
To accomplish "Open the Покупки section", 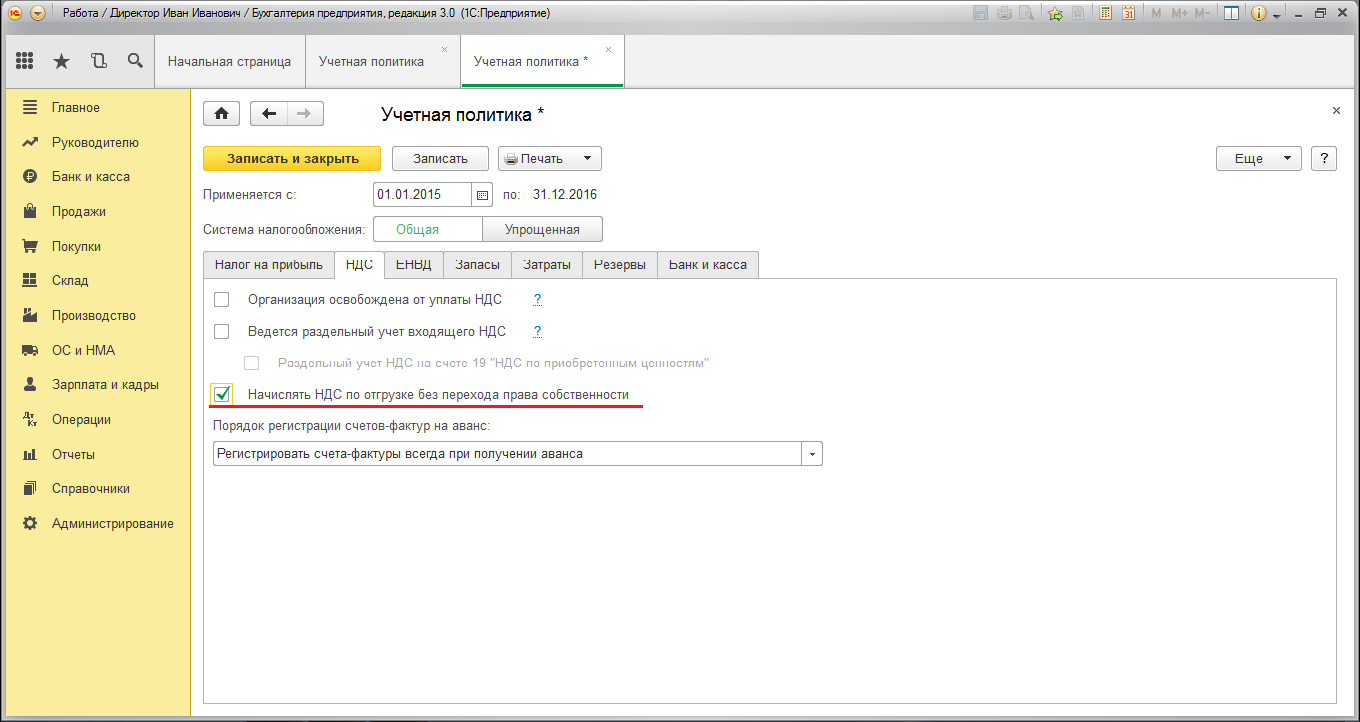I will tap(76, 246).
